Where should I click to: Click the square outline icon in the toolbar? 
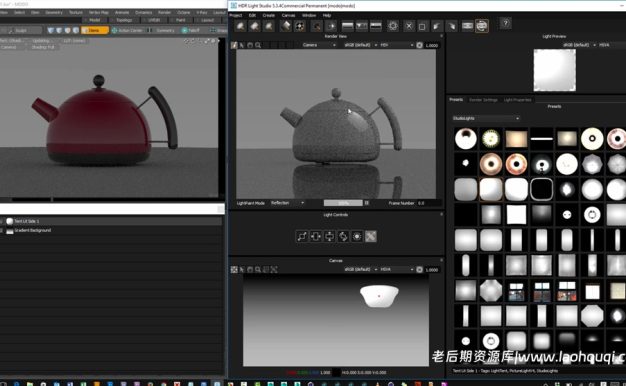point(422,26)
